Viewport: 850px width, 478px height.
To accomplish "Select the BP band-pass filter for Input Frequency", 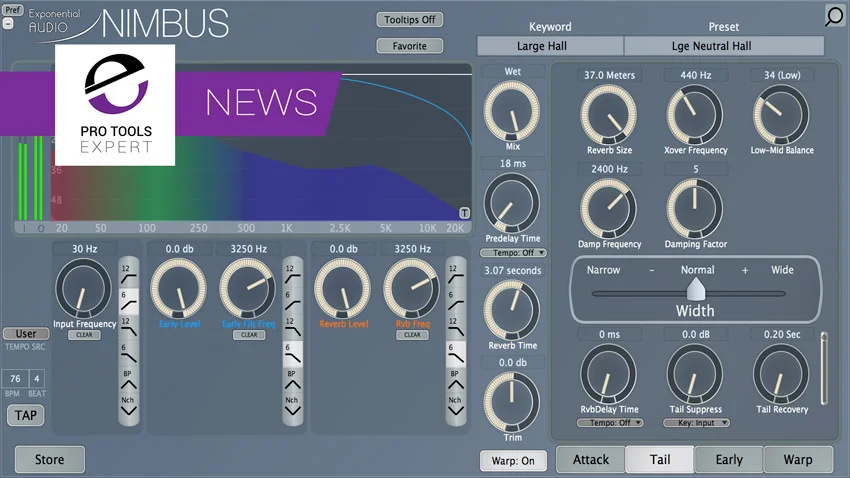I will 128,380.
